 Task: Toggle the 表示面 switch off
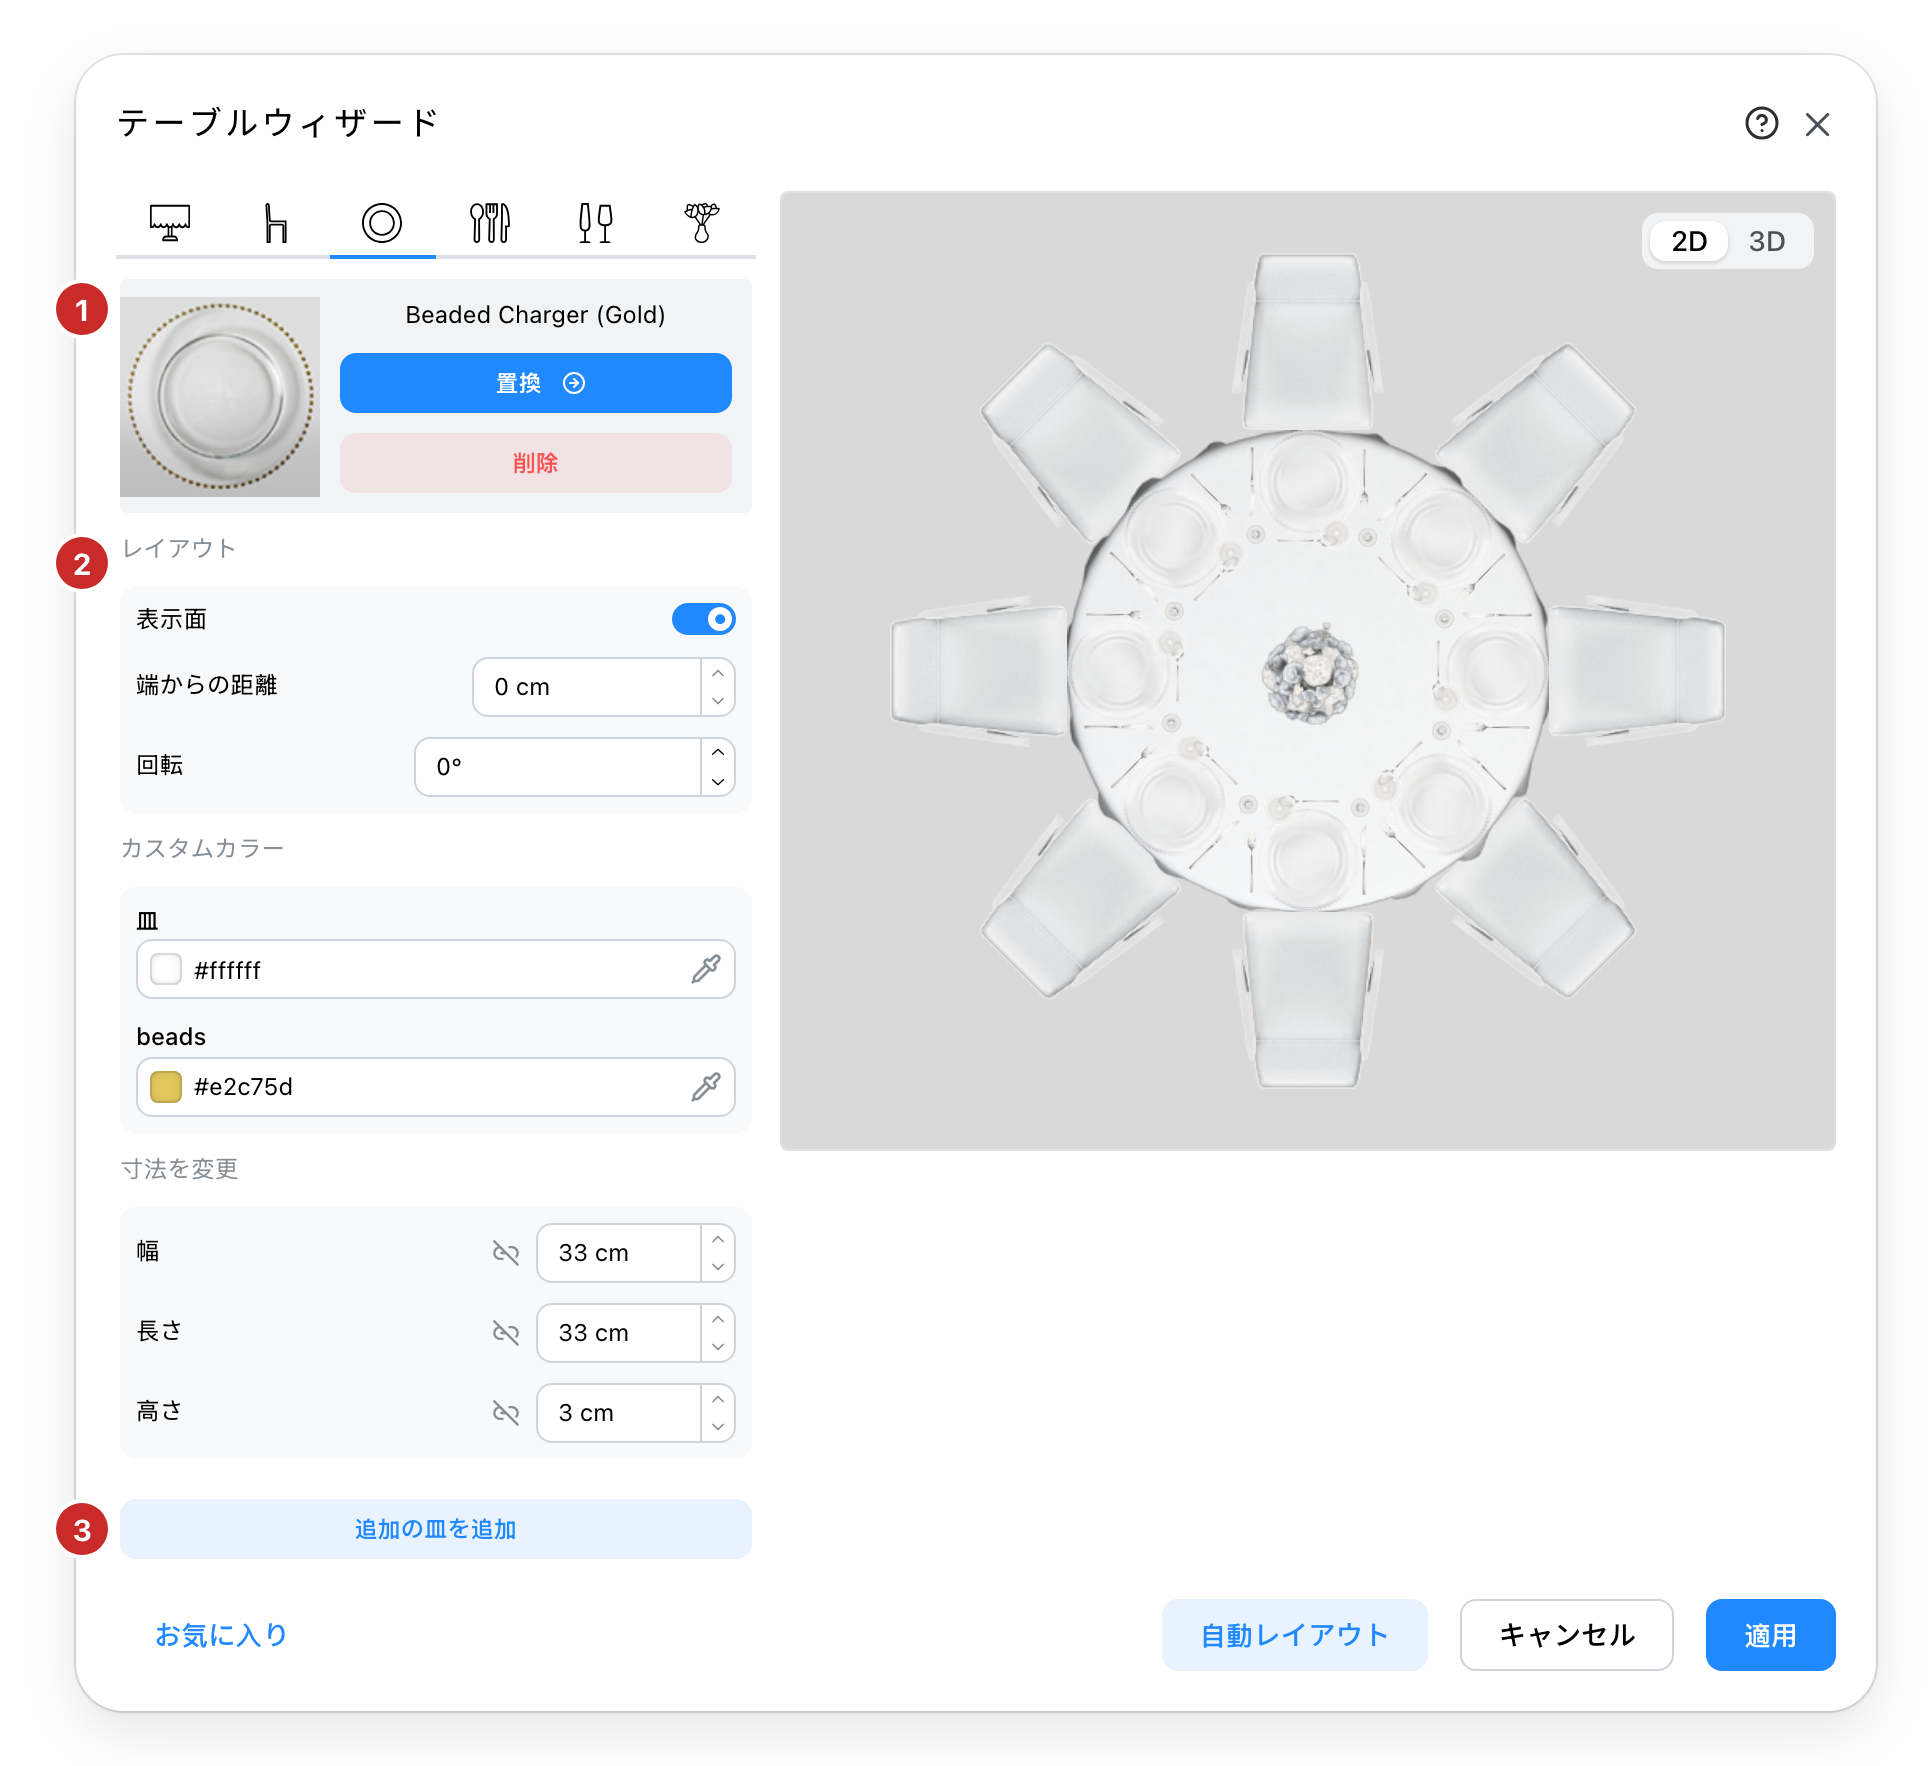tap(704, 619)
